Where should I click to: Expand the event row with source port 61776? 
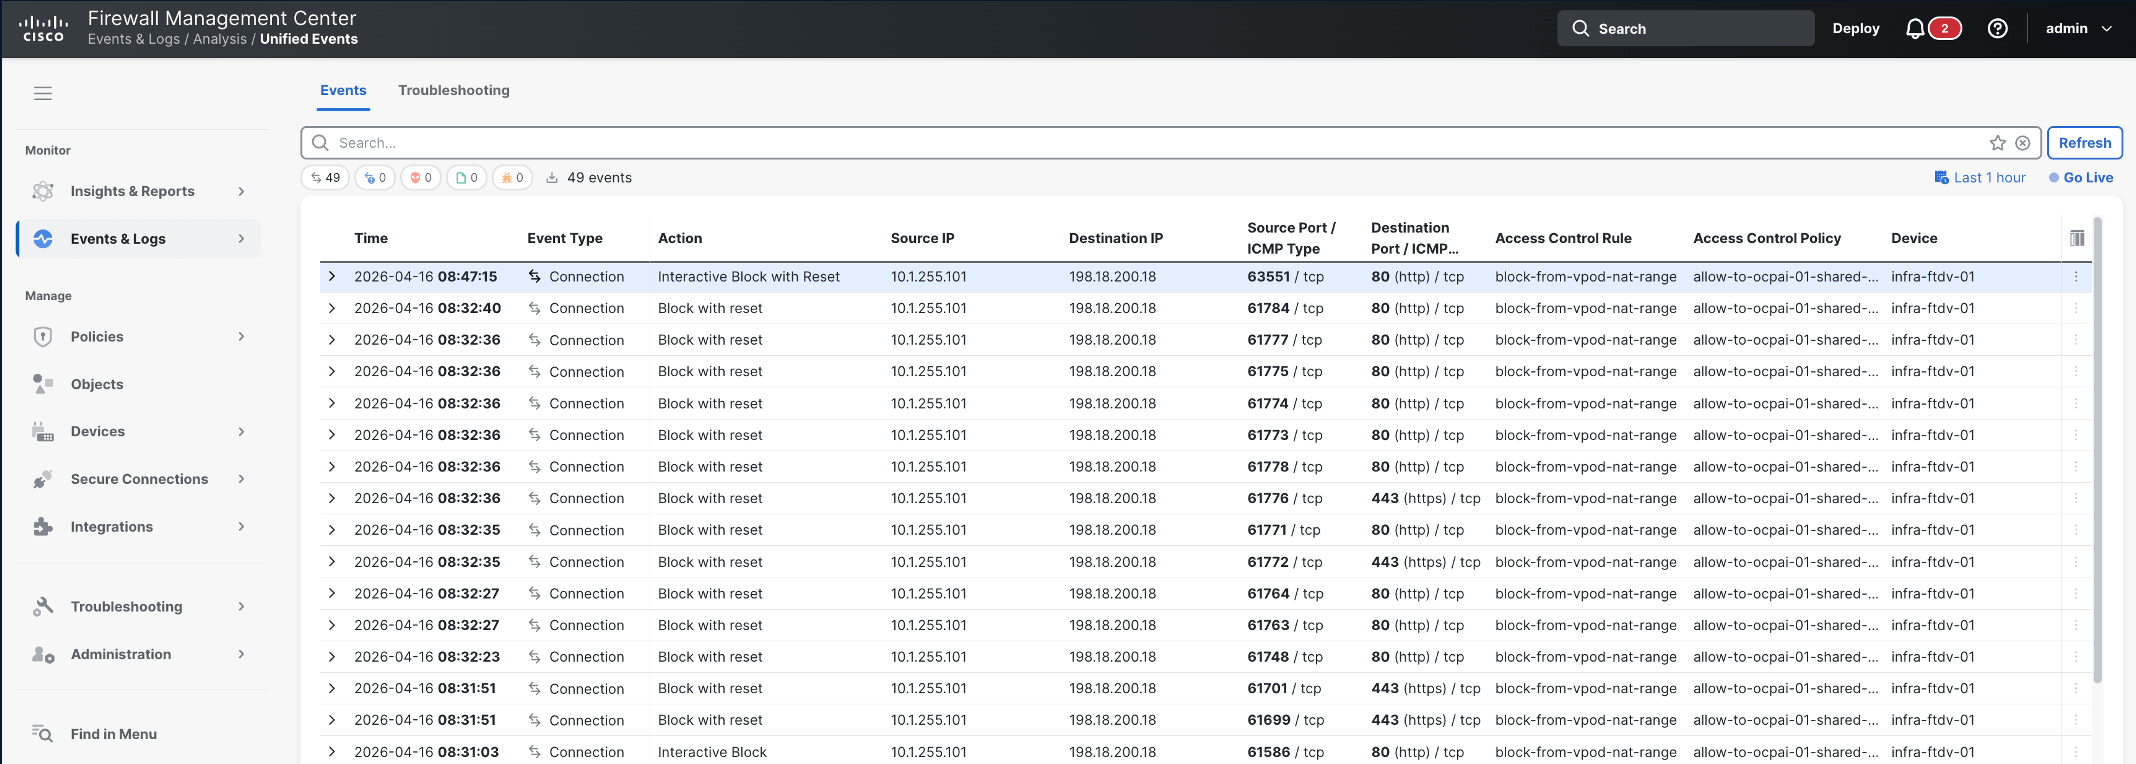coord(332,498)
